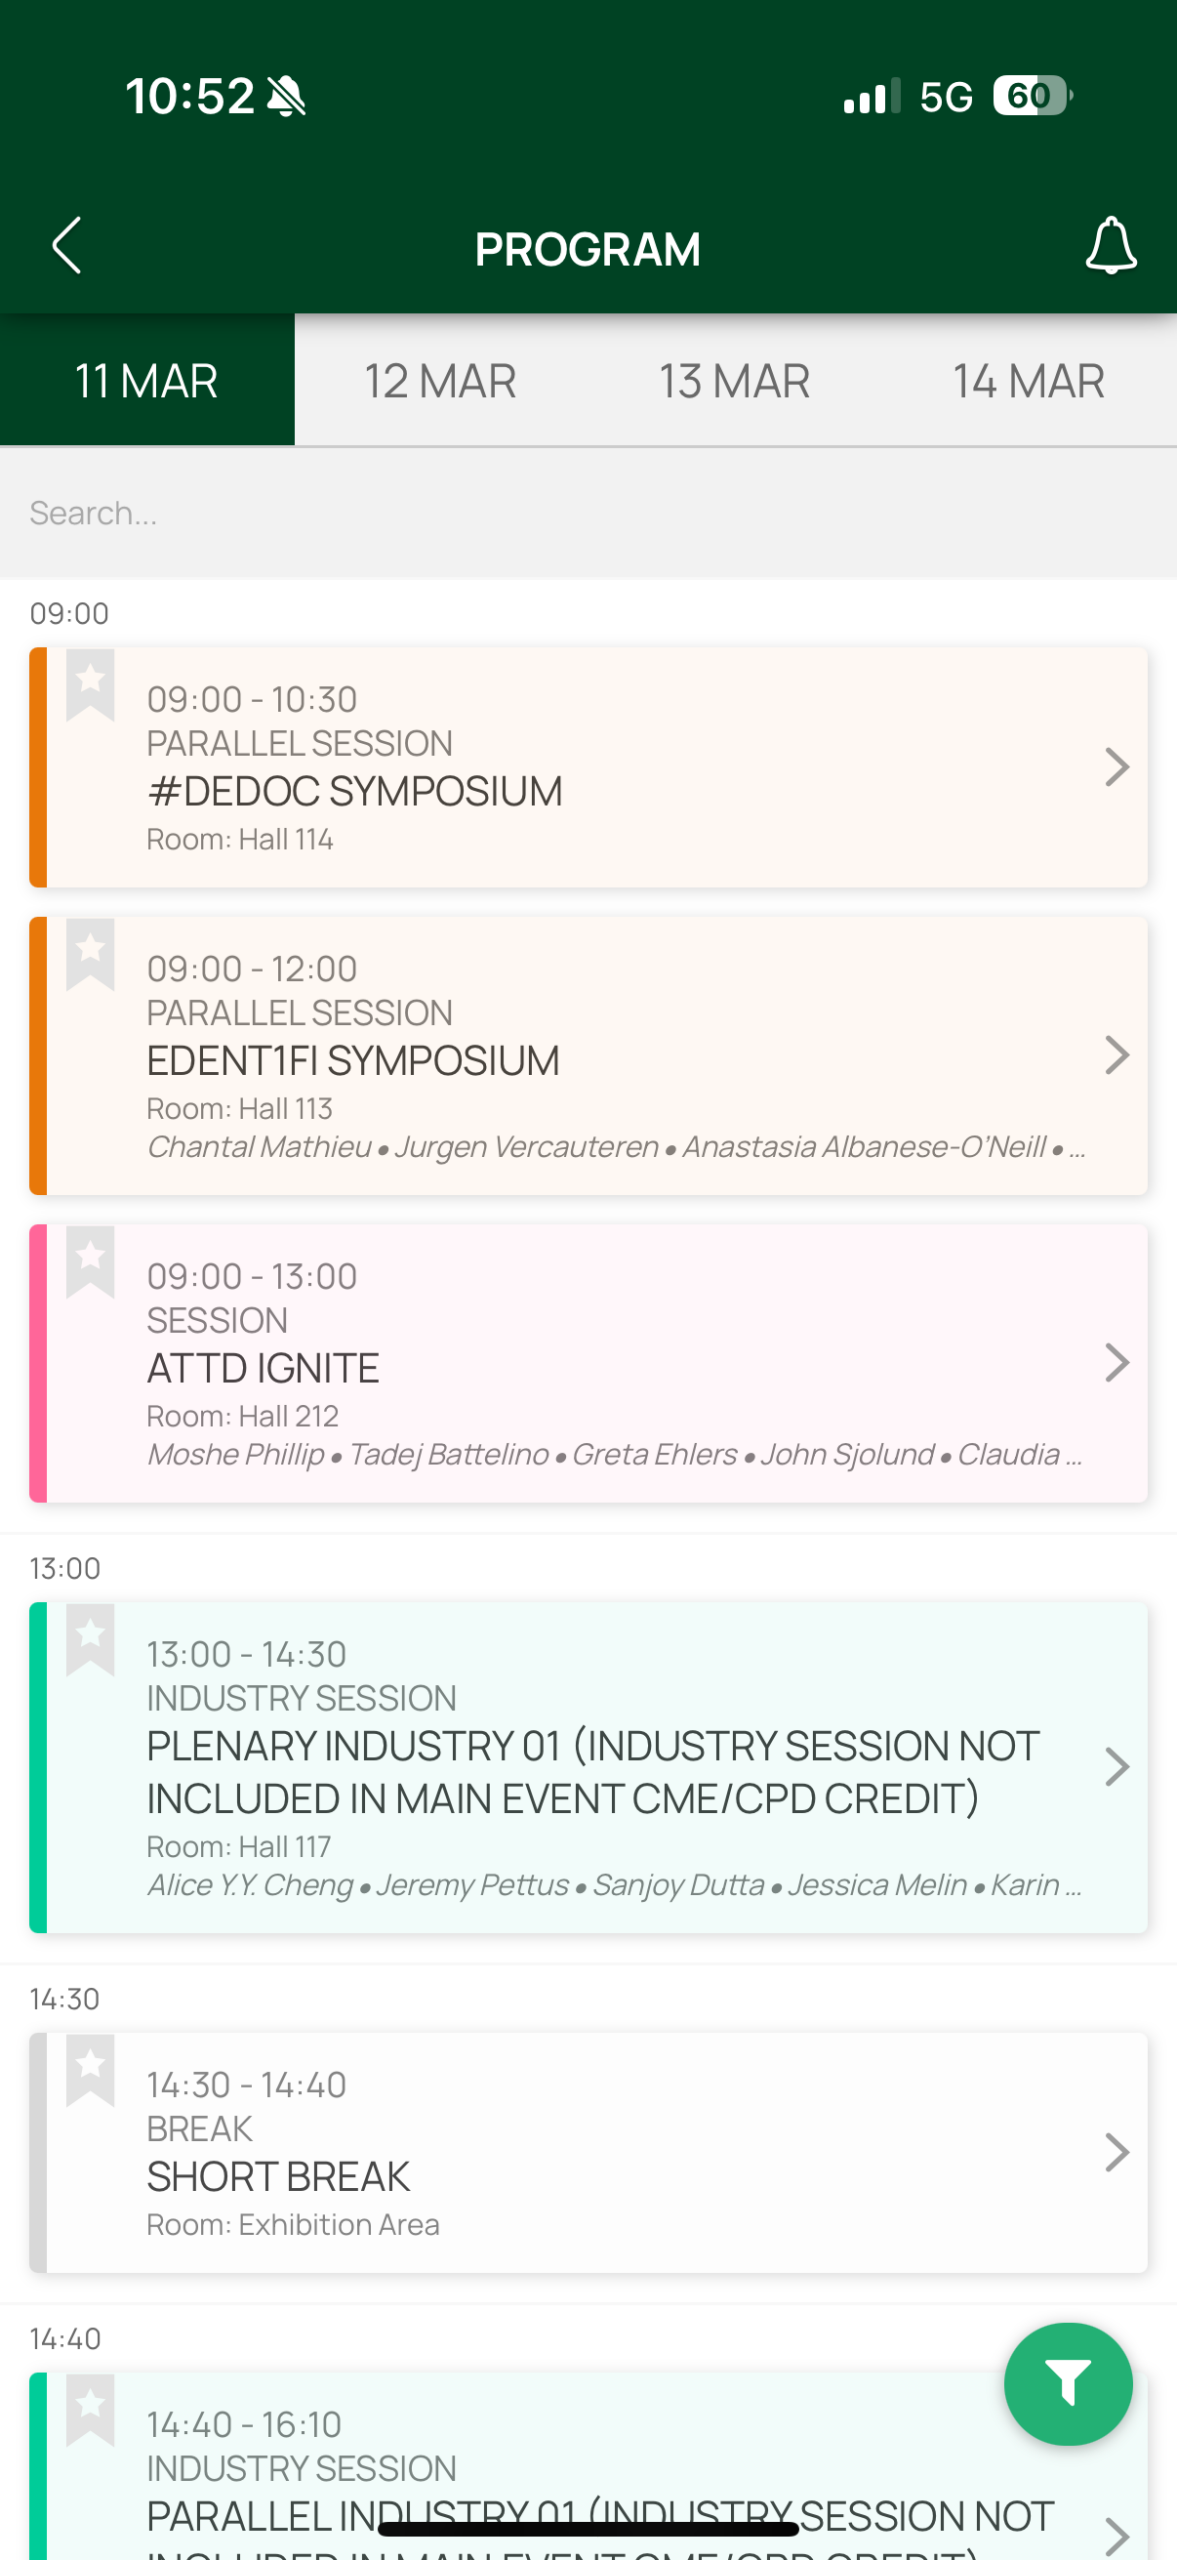Expand Short Break details chevron
1177x2560 pixels.
(1116, 2152)
